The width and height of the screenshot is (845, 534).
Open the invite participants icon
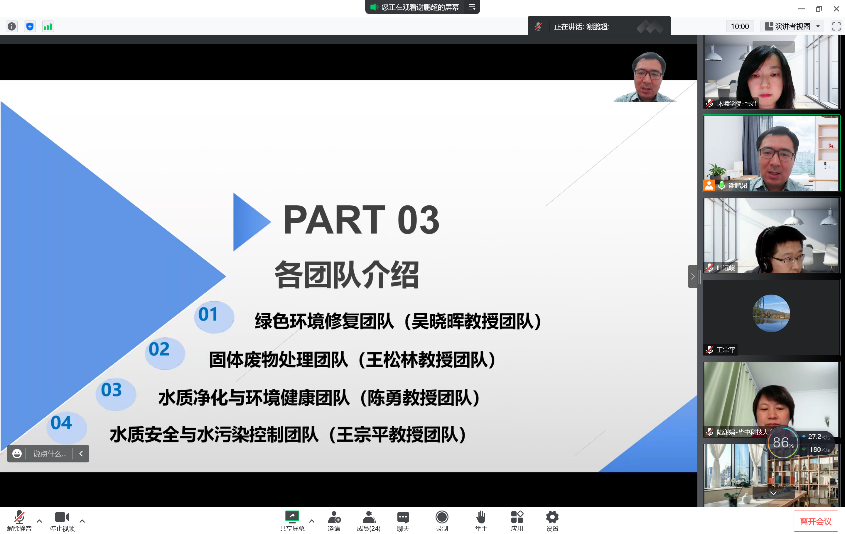pos(334,518)
